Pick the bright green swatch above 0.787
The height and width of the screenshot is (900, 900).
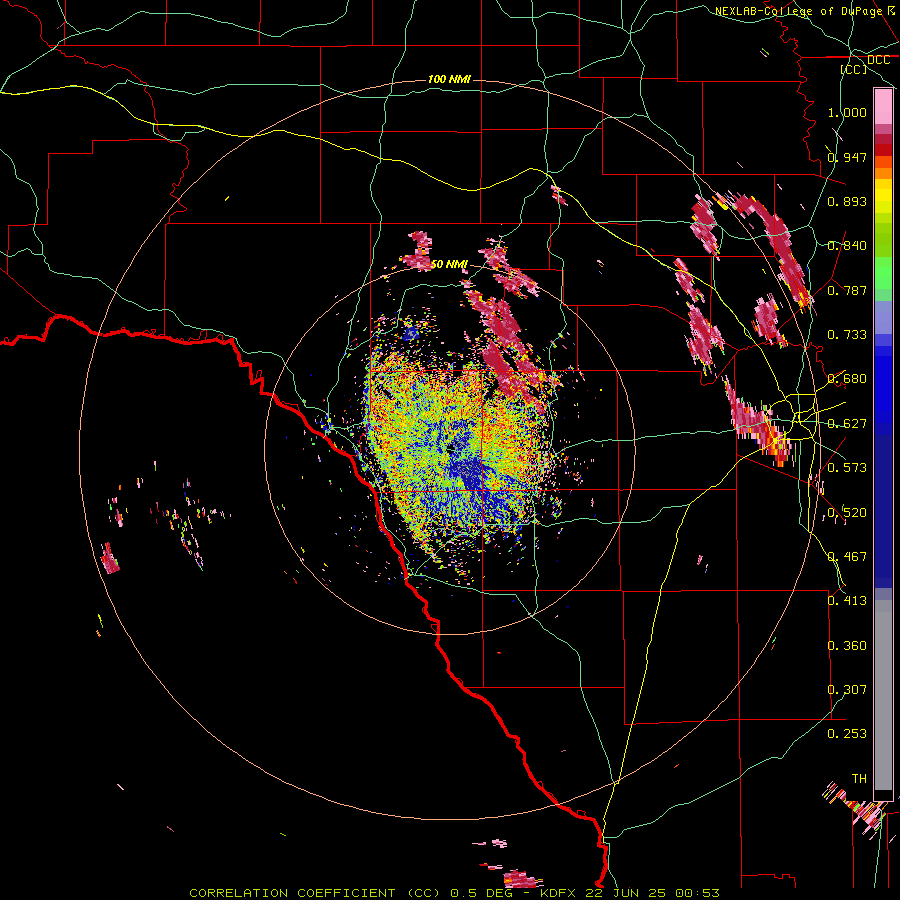pyautogui.click(x=883, y=272)
